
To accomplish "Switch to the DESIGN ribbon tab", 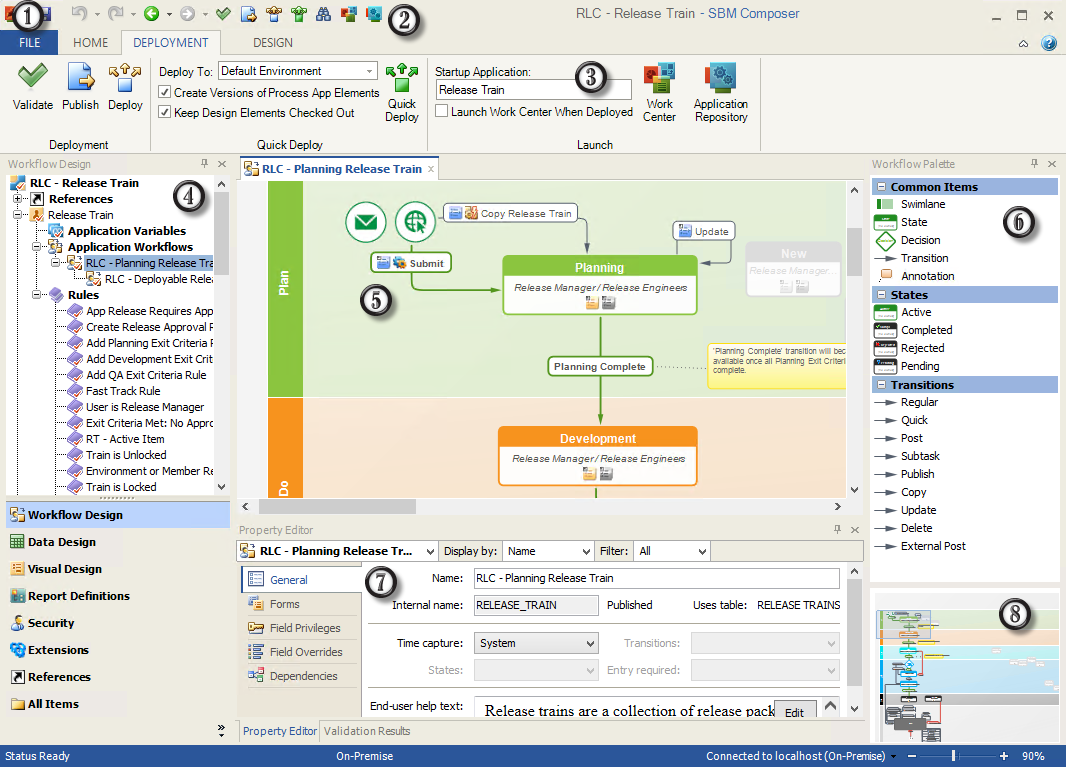I will 272,43.
